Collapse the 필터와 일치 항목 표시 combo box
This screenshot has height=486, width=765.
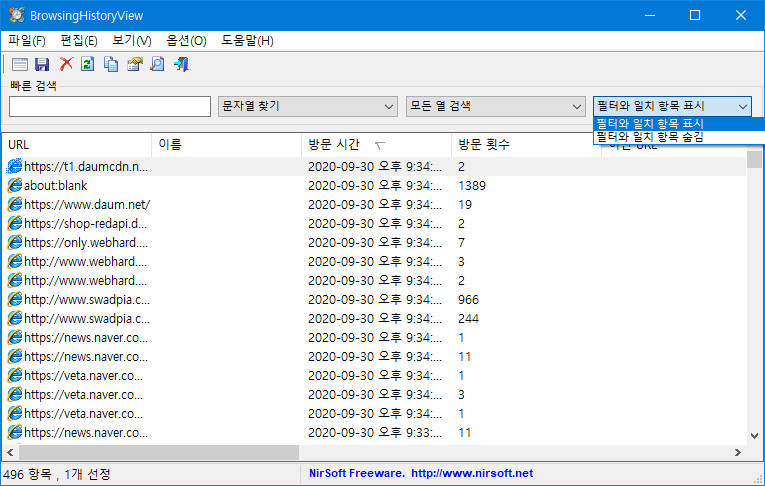[x=672, y=106]
